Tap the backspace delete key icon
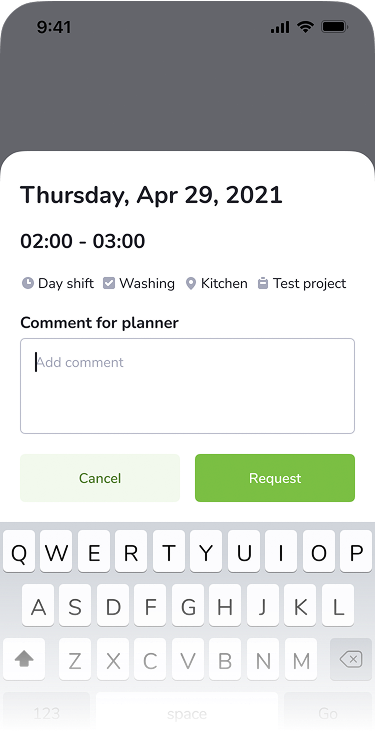This screenshot has height=731, width=375. tap(351, 659)
